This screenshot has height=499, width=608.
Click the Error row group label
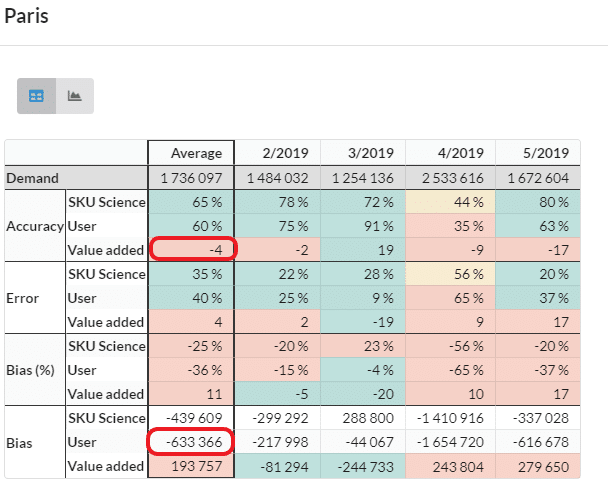pyautogui.click(x=24, y=298)
